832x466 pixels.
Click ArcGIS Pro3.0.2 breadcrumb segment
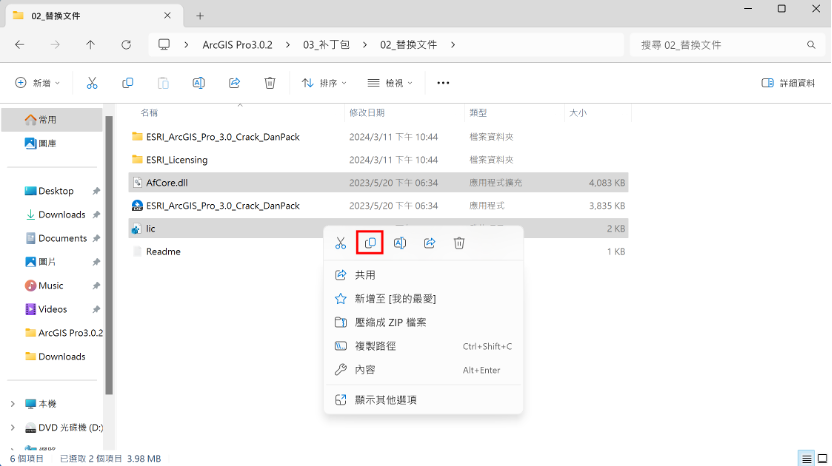click(x=237, y=45)
